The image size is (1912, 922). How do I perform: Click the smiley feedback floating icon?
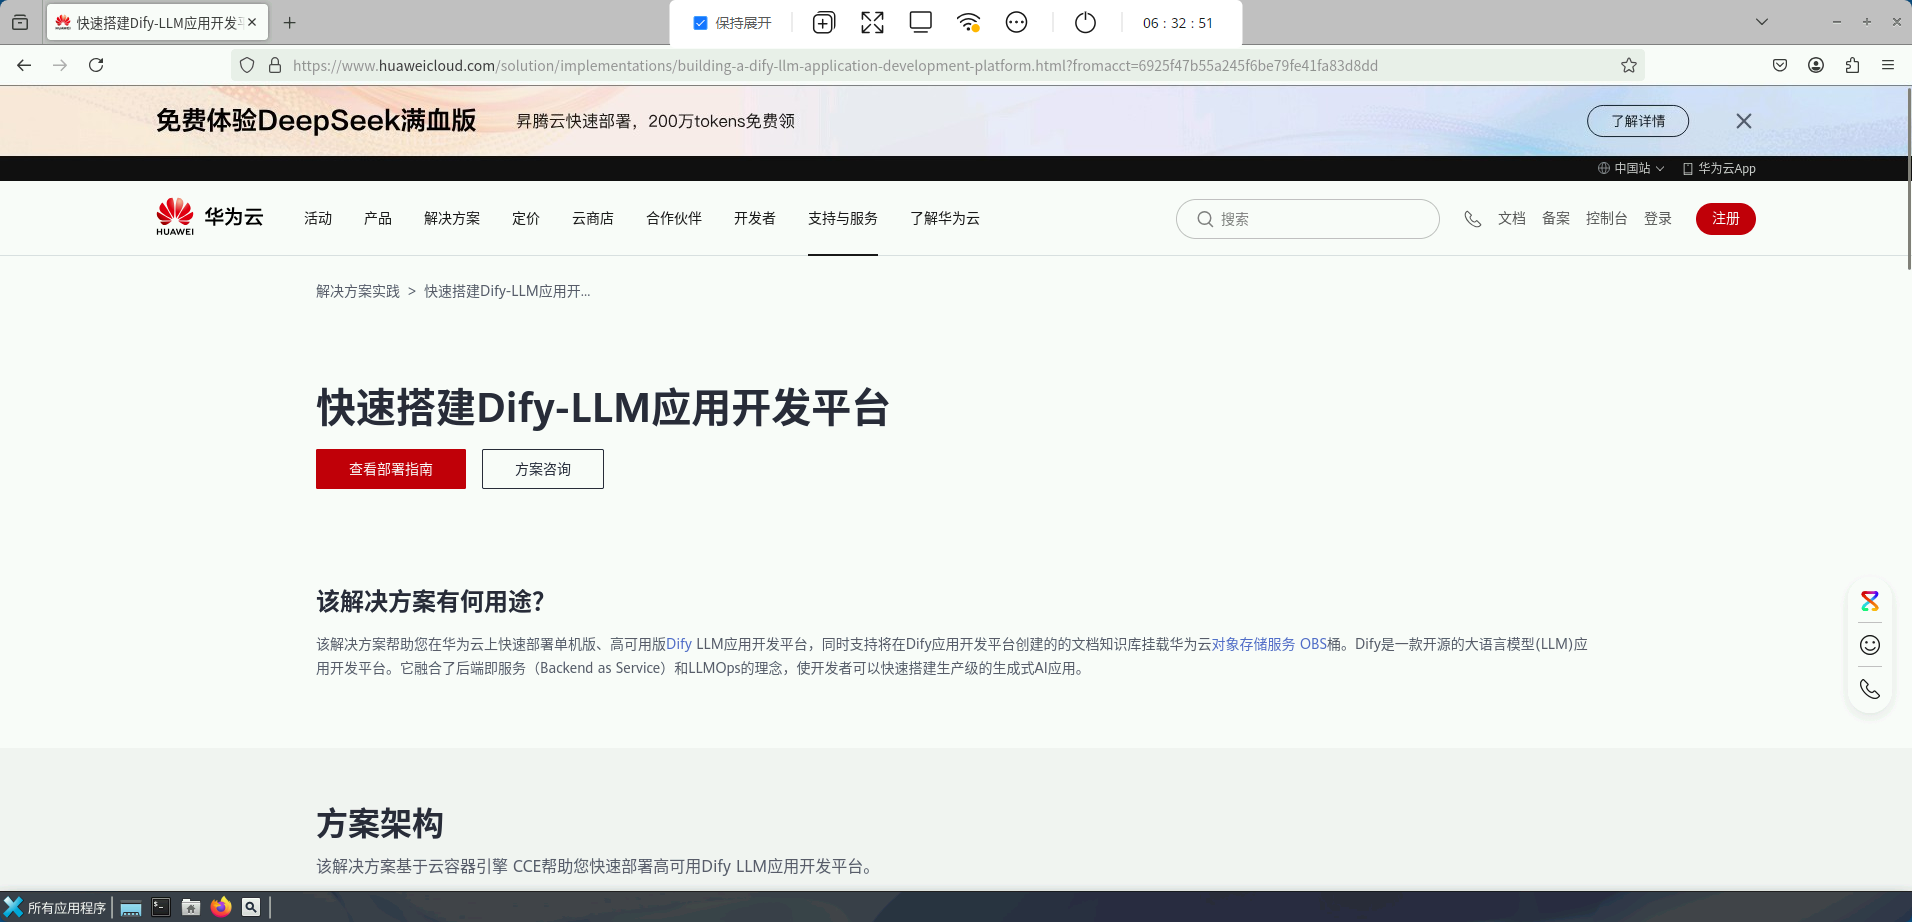[x=1870, y=645]
